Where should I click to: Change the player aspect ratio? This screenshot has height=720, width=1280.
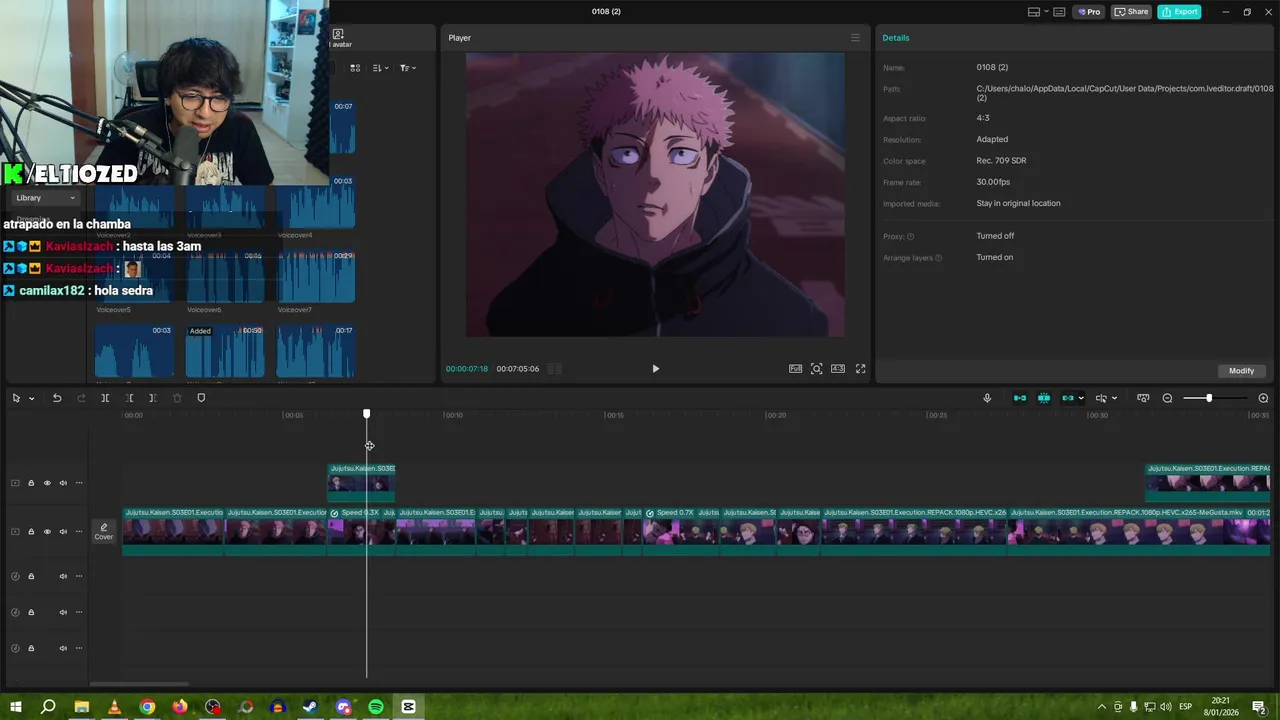click(x=838, y=369)
